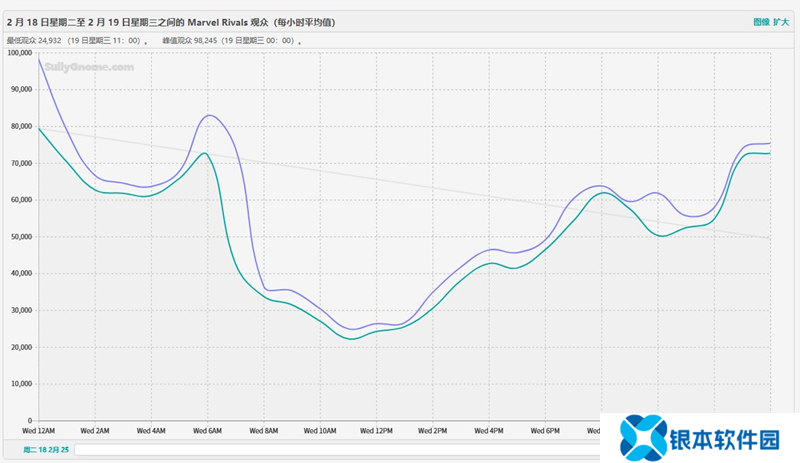Select the Wed 12PM x-axis label
This screenshot has height=463, width=800.
[377, 430]
